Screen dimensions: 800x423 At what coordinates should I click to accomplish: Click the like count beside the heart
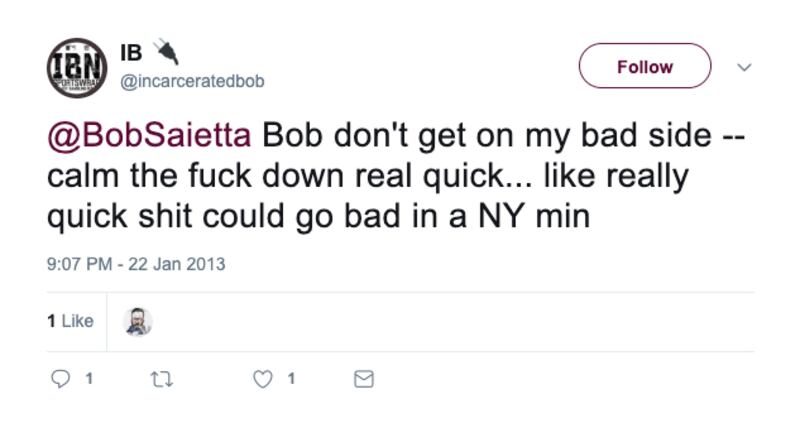pyautogui.click(x=291, y=379)
